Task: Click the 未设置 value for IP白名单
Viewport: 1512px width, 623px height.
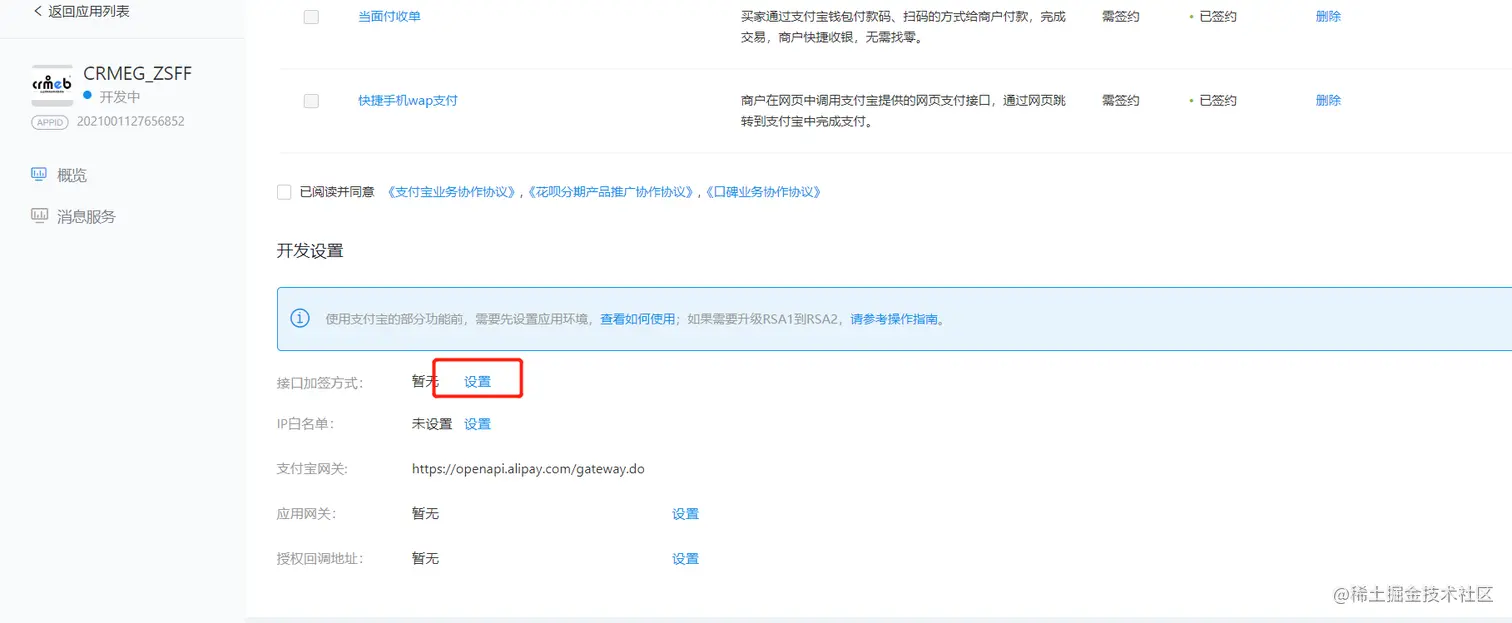Action: (x=432, y=424)
